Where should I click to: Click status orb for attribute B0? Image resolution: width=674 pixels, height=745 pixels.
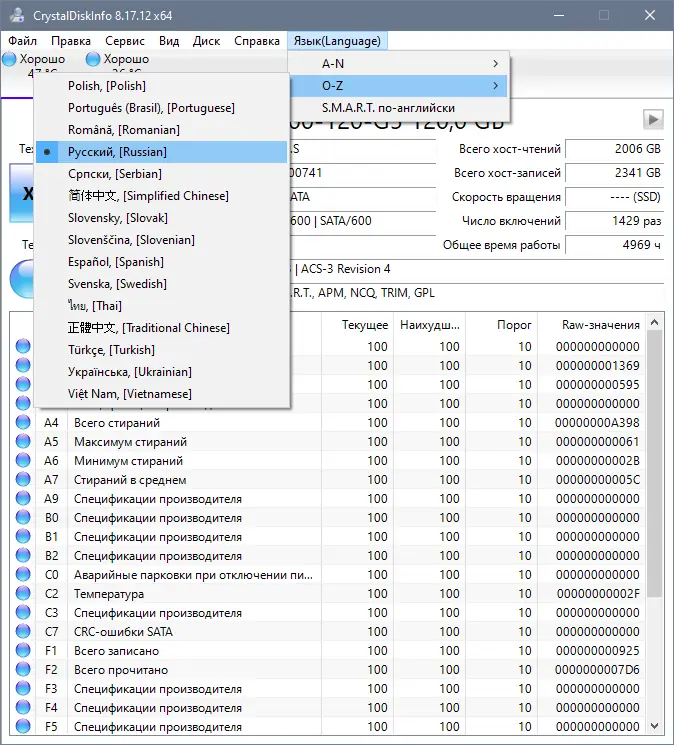[x=23, y=517]
